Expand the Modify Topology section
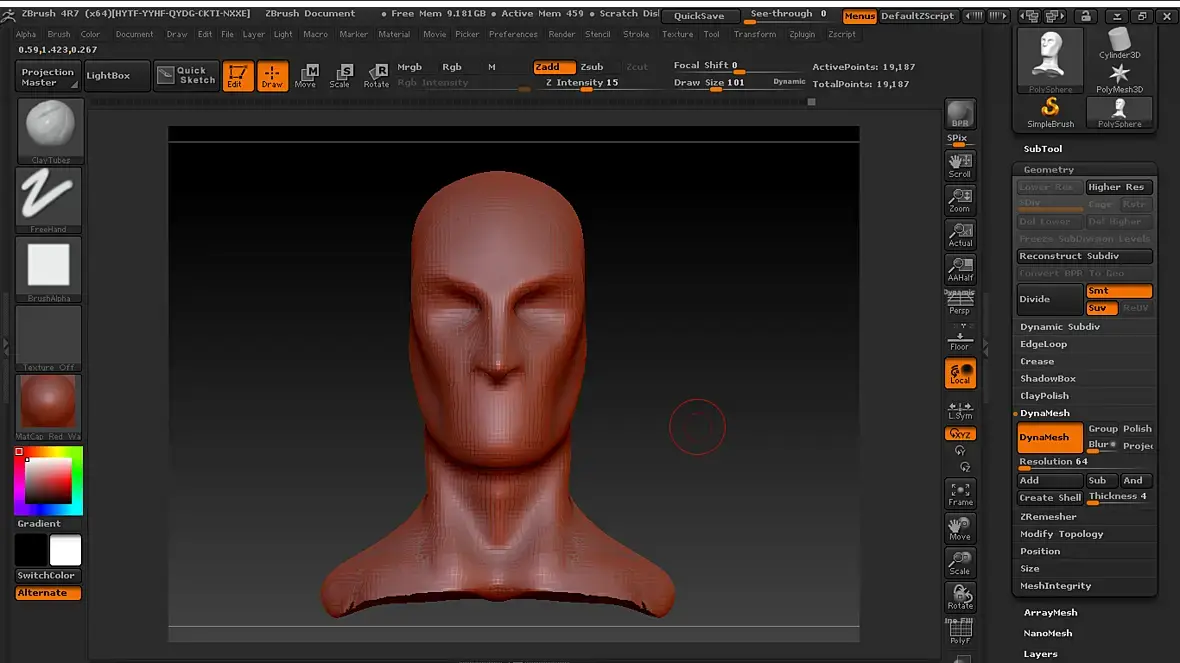This screenshot has width=1180, height=663. click(x=1061, y=534)
